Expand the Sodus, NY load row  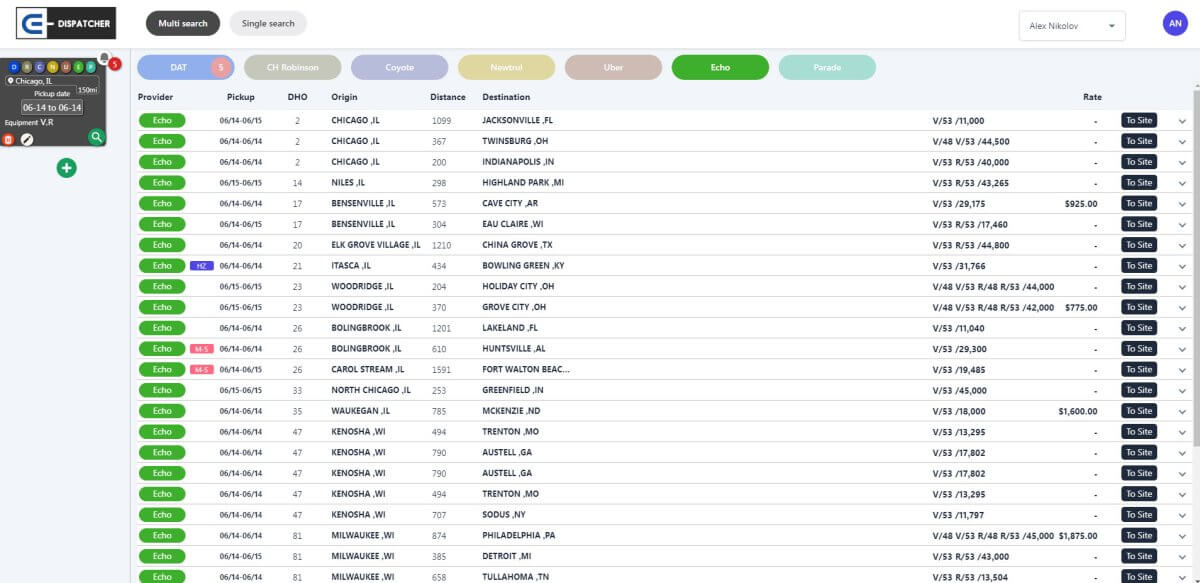pyautogui.click(x=1182, y=515)
